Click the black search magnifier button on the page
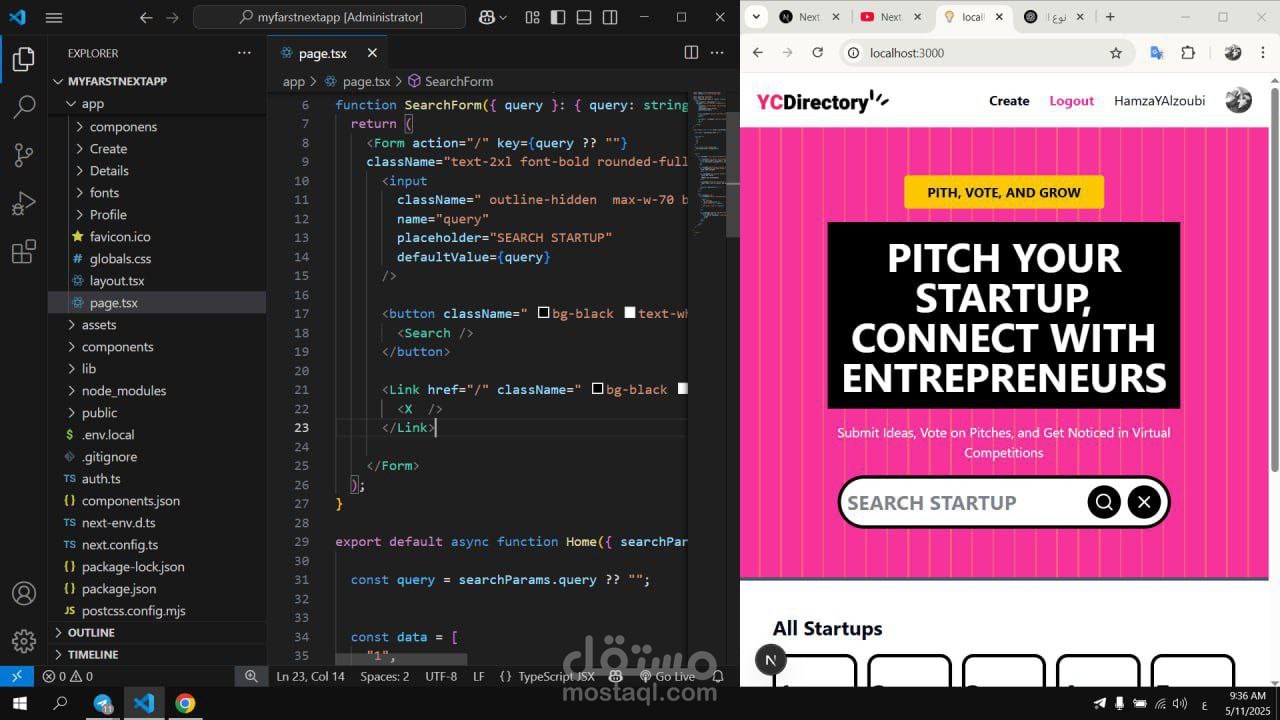This screenshot has width=1280, height=720. click(x=1104, y=502)
